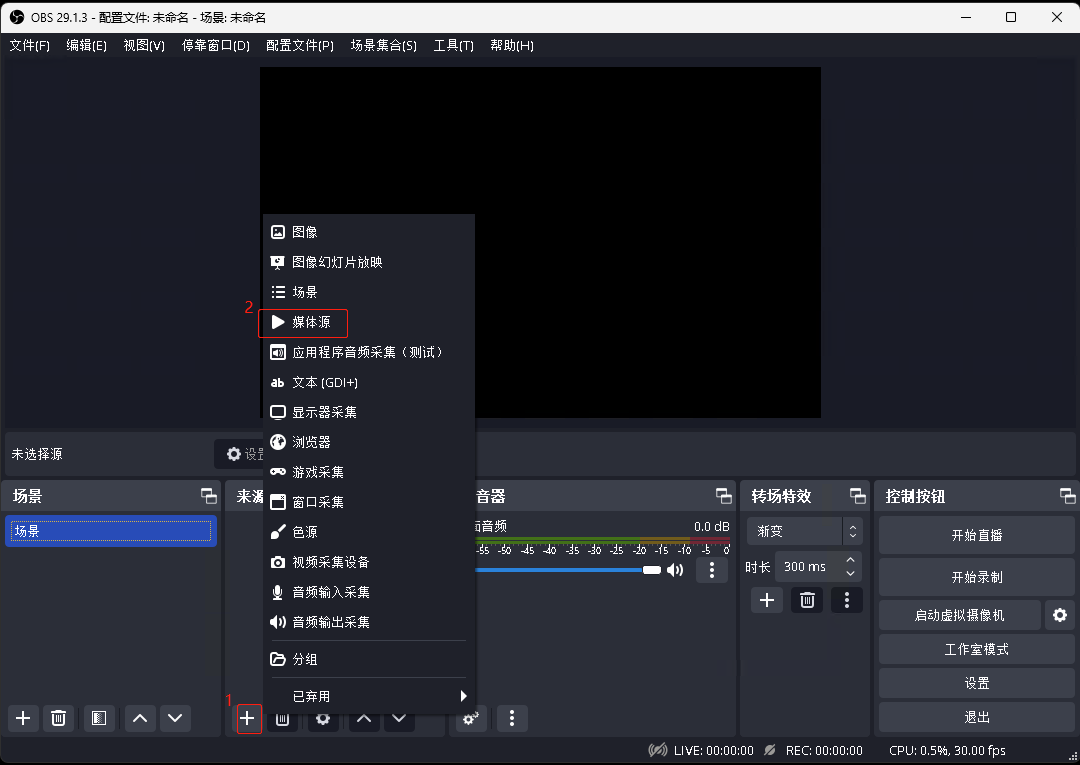
Task: Toggle 工作室模式 studio mode
Action: [976, 649]
